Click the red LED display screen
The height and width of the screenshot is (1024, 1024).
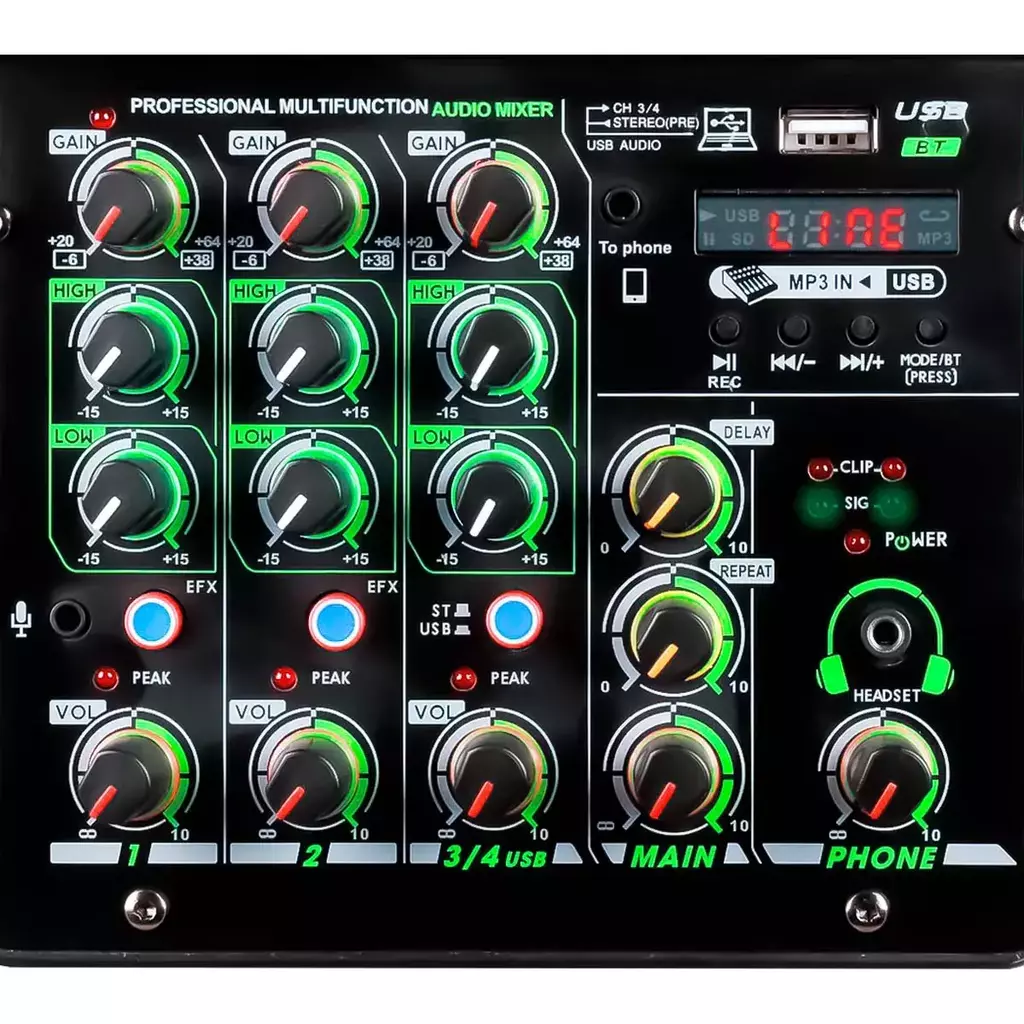click(x=826, y=227)
